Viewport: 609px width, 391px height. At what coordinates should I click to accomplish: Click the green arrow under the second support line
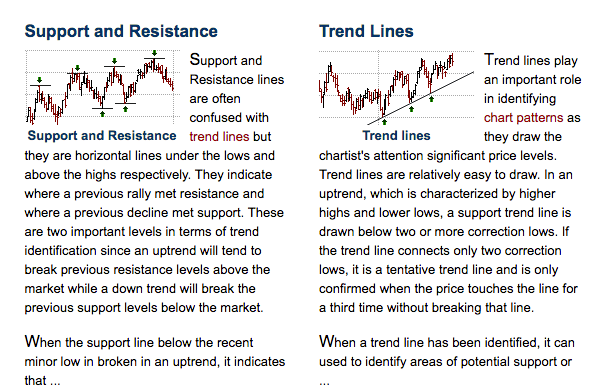click(x=125, y=109)
